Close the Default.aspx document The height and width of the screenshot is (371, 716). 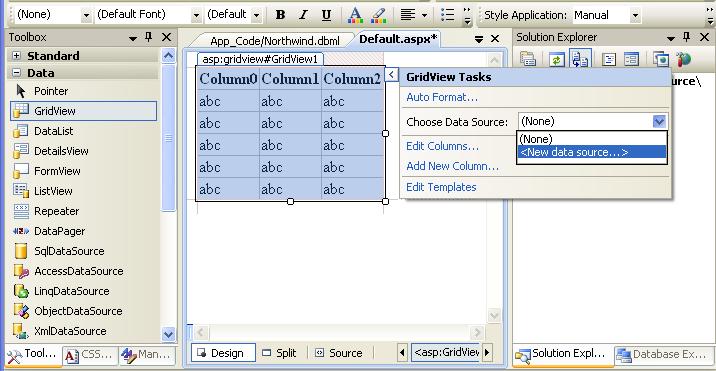[495, 39]
